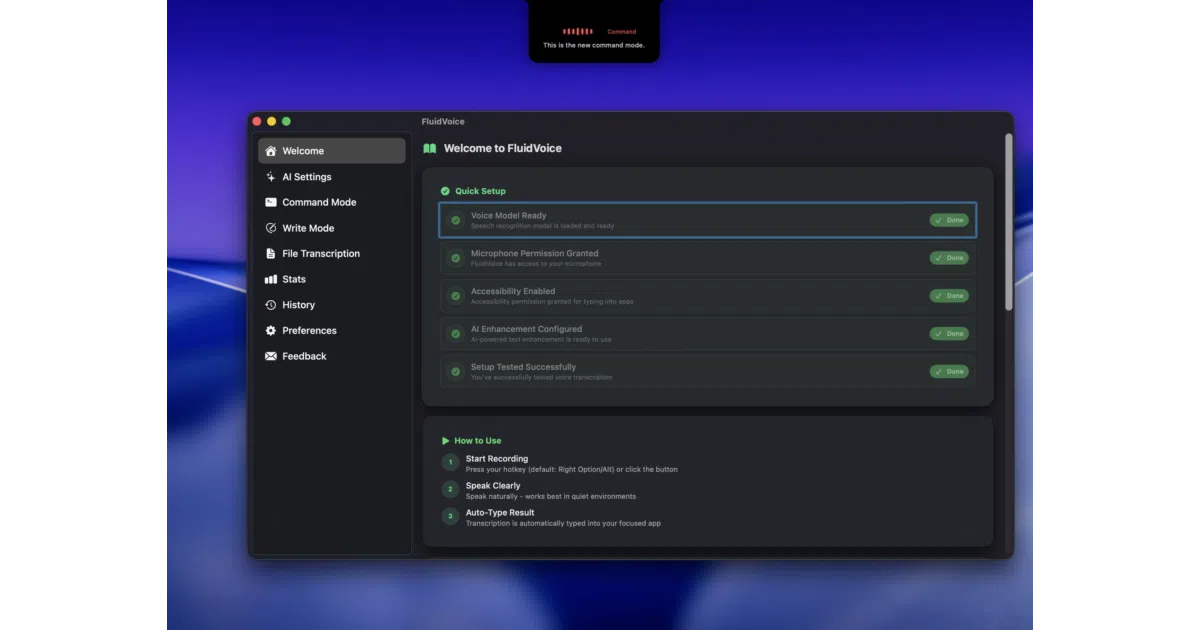
Task: Select the Voice Model Ready row
Action: point(708,220)
